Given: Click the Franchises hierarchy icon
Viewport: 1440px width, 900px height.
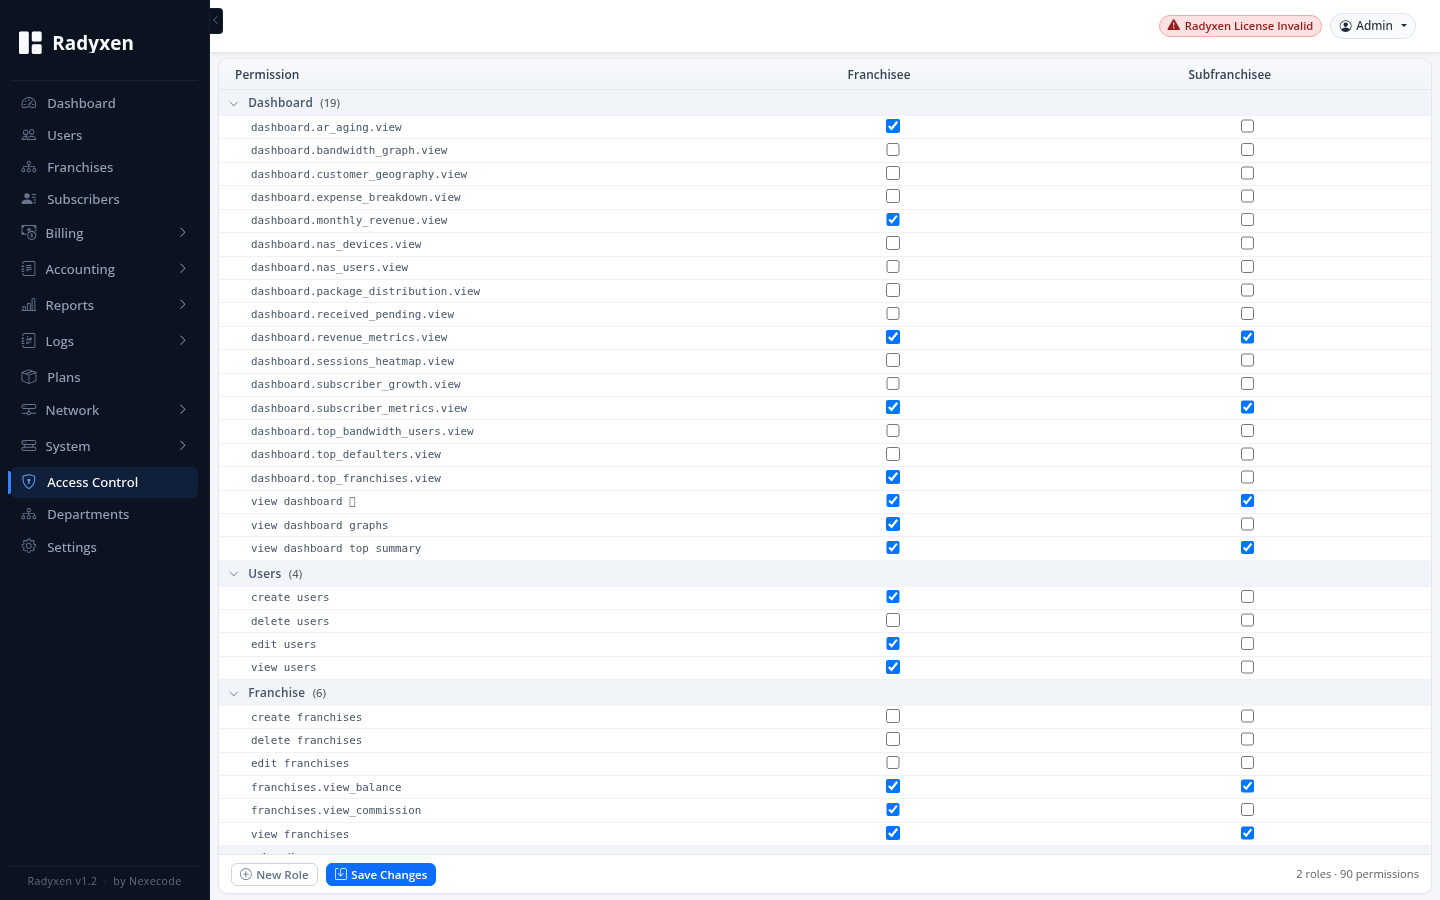Looking at the screenshot, I should 29,167.
